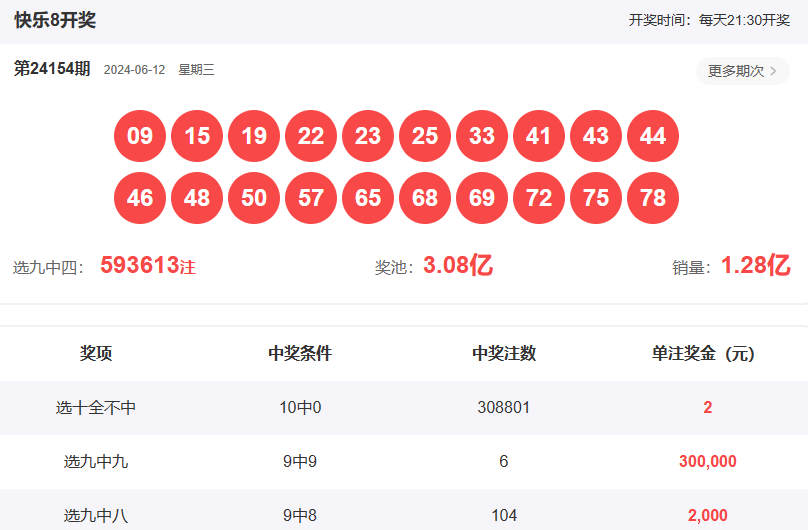
Task: Click the 第24154期 issue number
Action: tap(52, 69)
